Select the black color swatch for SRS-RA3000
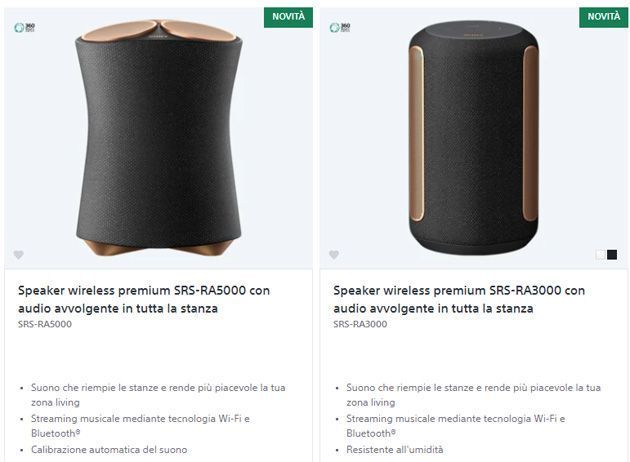Viewport: 630px width, 462px height. (612, 255)
